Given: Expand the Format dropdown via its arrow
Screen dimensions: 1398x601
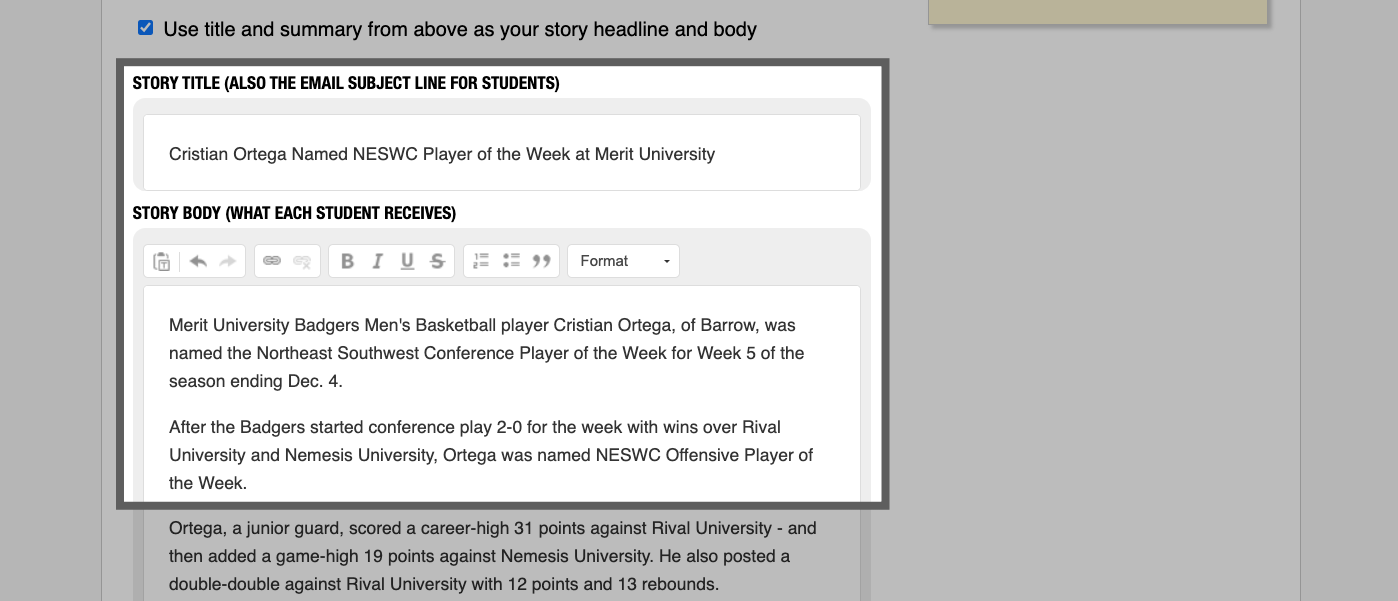Looking at the screenshot, I should 665,261.
